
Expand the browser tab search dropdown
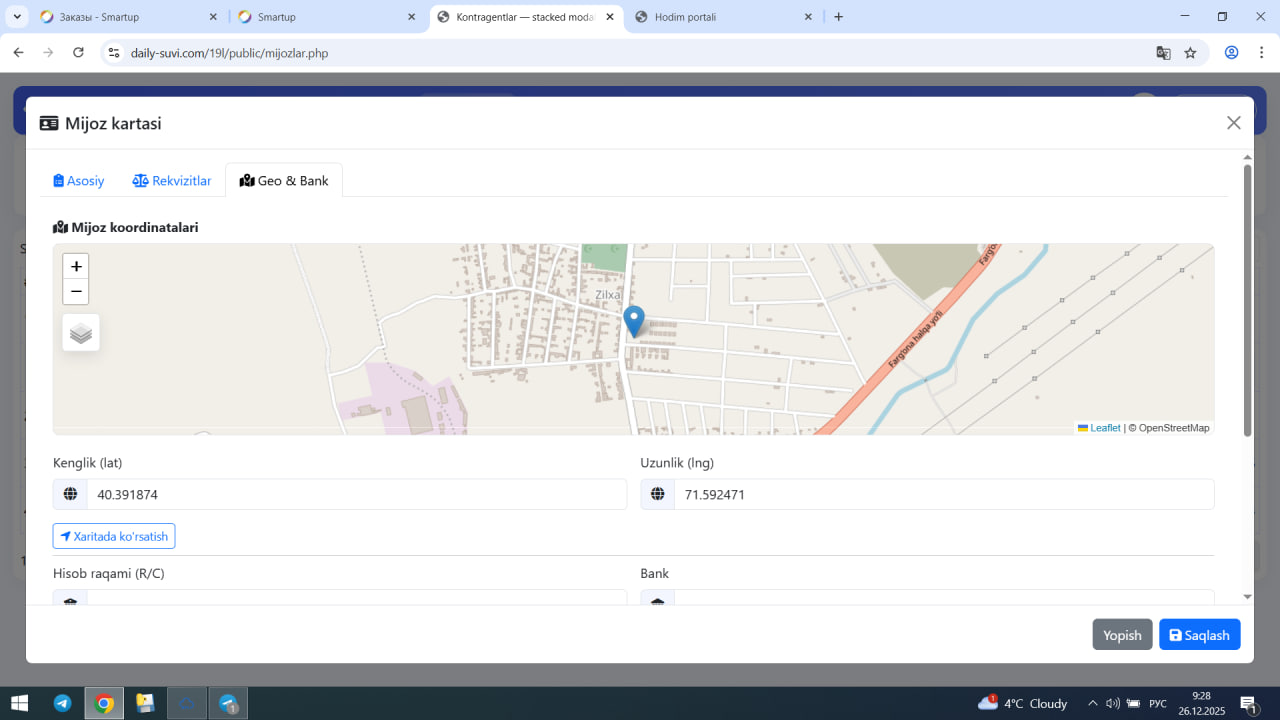(x=18, y=17)
